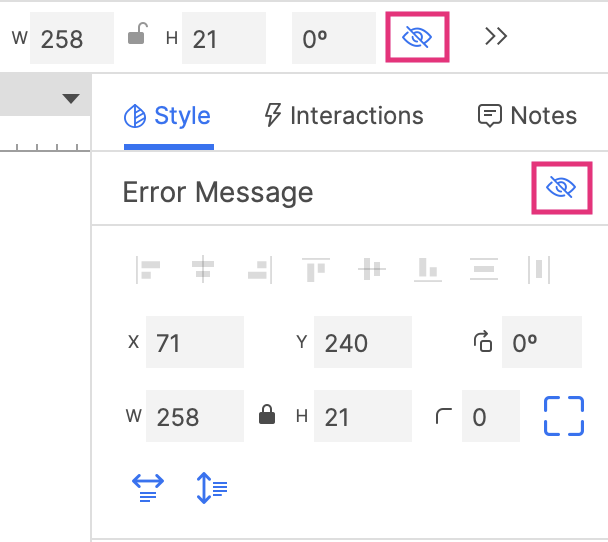Screen dimensions: 608x542
Task: Toggle hidden eye icon in top toolbar
Action: (x=416, y=38)
